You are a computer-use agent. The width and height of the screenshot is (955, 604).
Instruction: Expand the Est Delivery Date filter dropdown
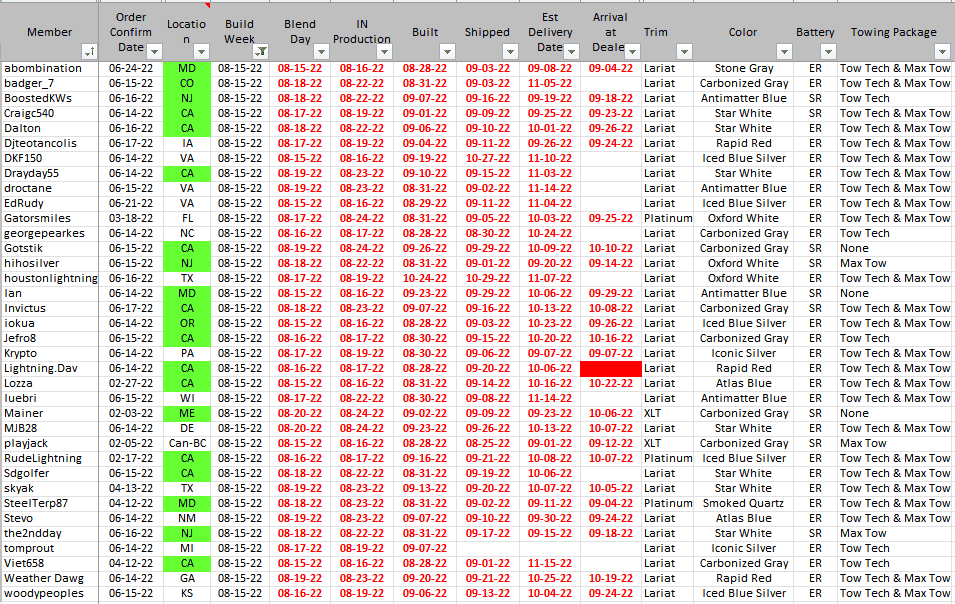click(571, 51)
